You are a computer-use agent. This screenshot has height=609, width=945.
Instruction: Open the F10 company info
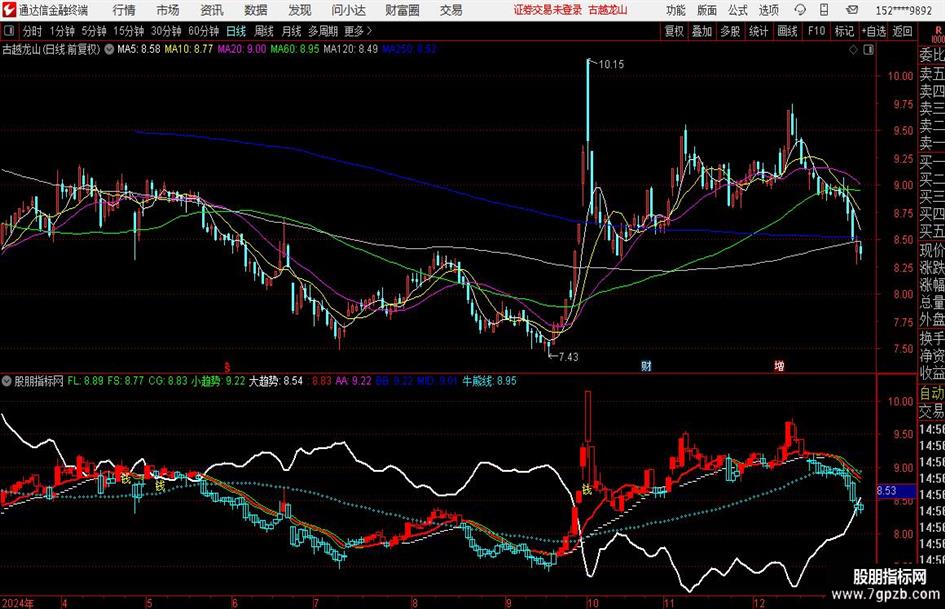[x=816, y=31]
